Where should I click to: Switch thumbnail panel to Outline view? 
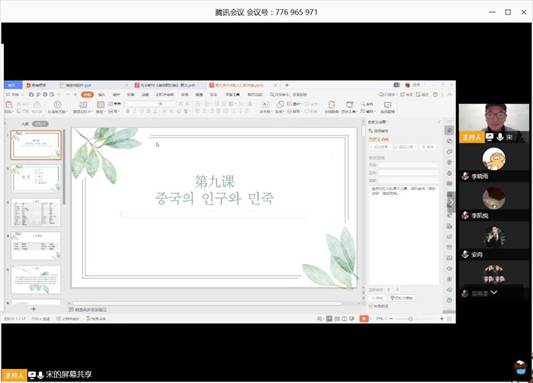(25, 124)
